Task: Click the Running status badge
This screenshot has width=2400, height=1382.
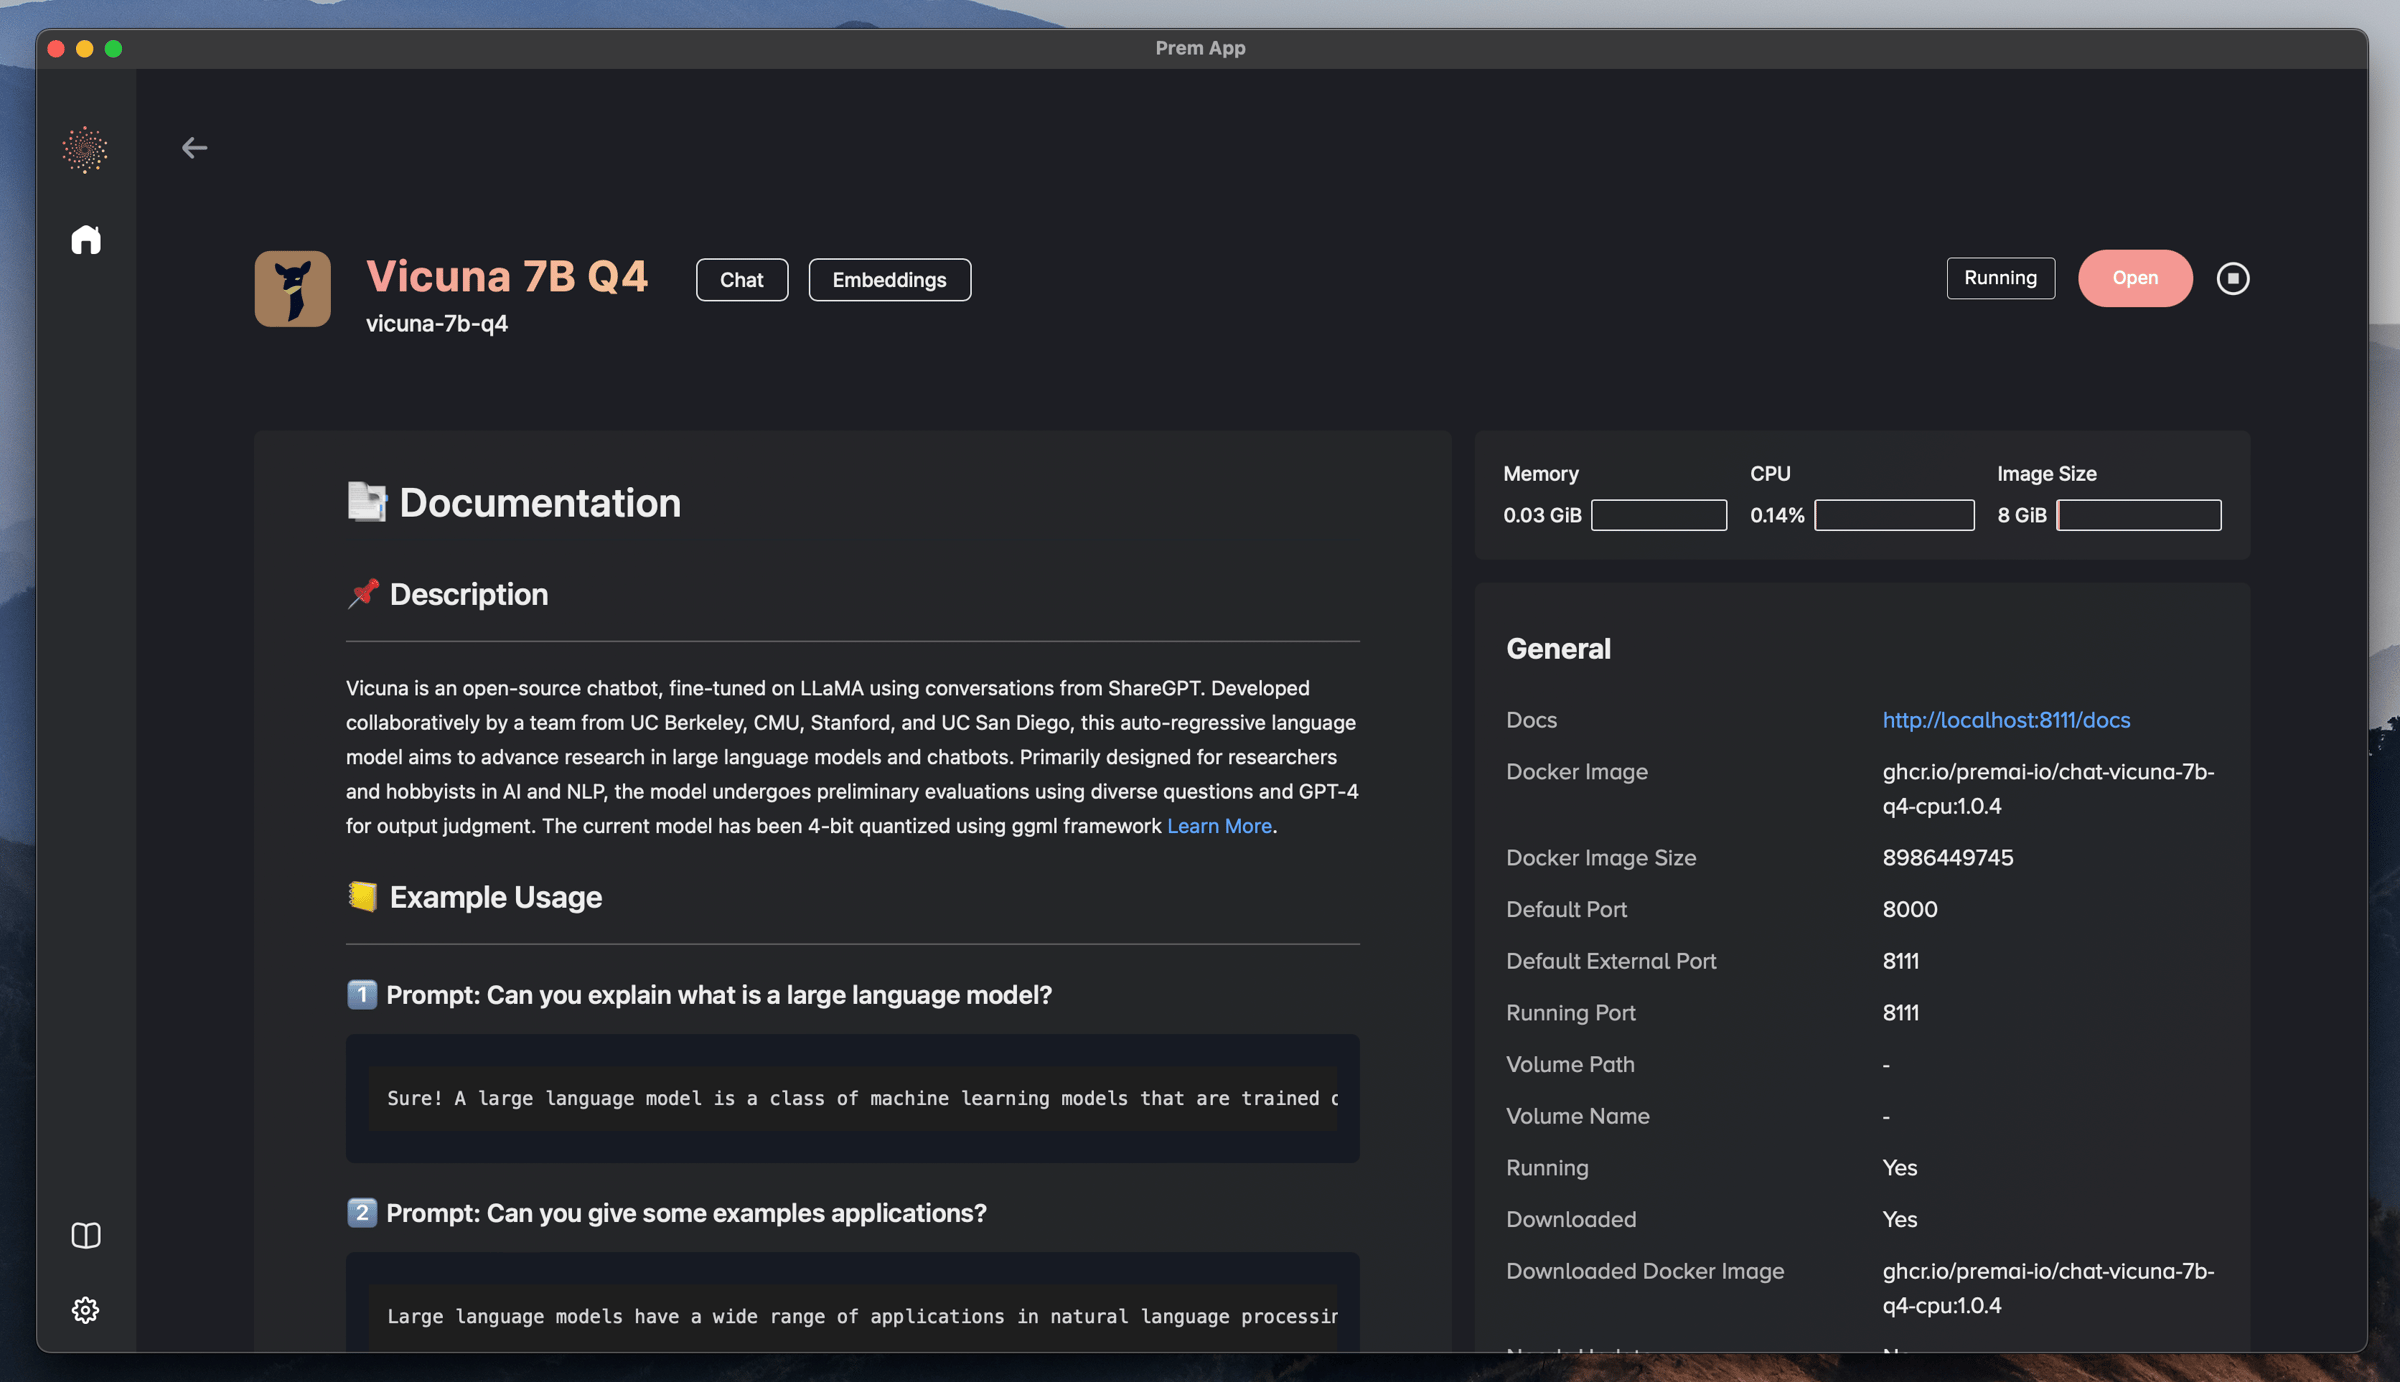Action: pos(2000,278)
